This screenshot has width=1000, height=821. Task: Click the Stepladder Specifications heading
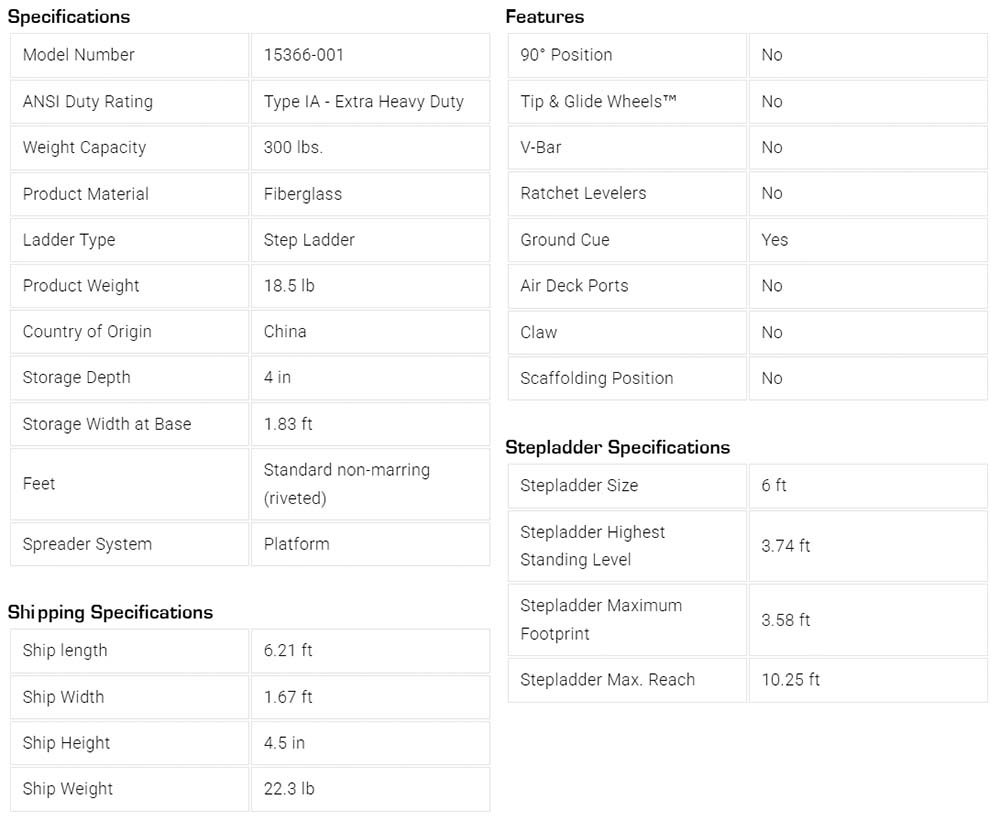617,447
